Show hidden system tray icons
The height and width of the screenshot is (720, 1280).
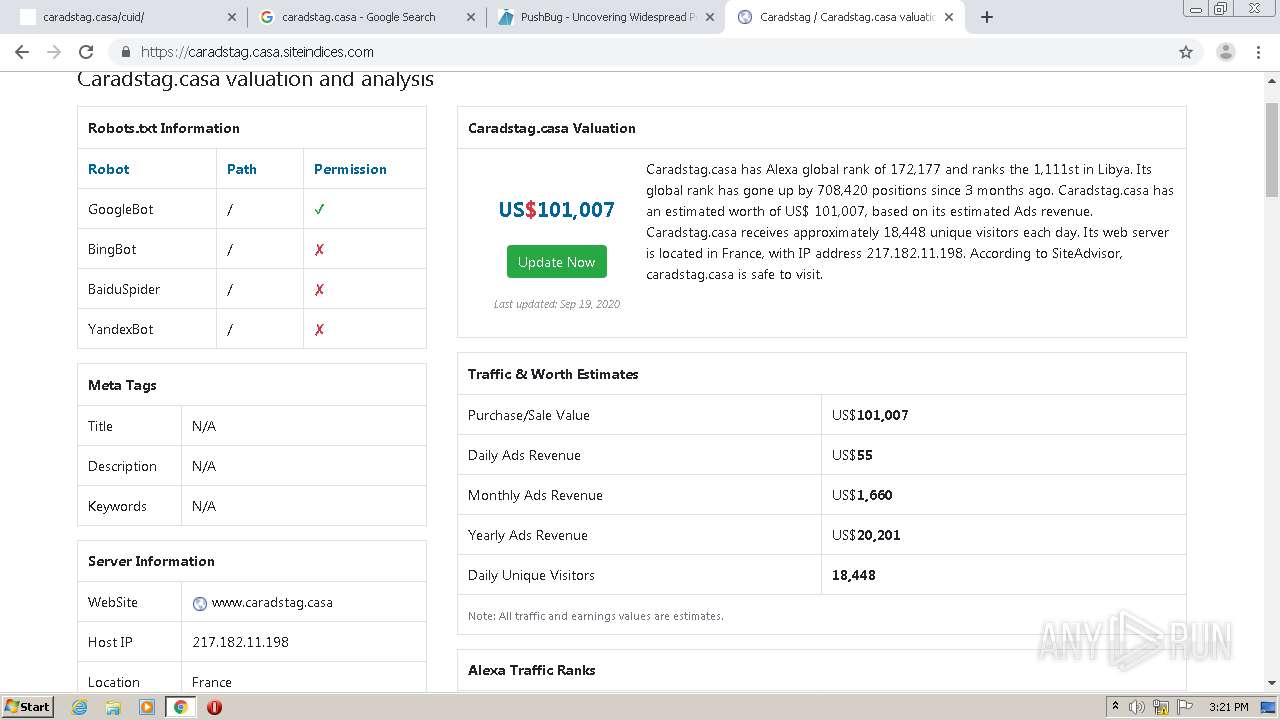click(1115, 707)
